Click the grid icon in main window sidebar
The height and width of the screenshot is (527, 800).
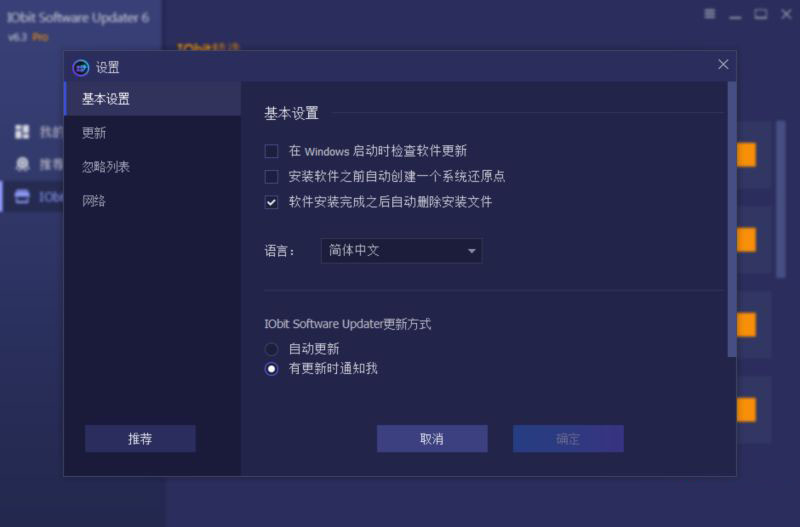22,132
